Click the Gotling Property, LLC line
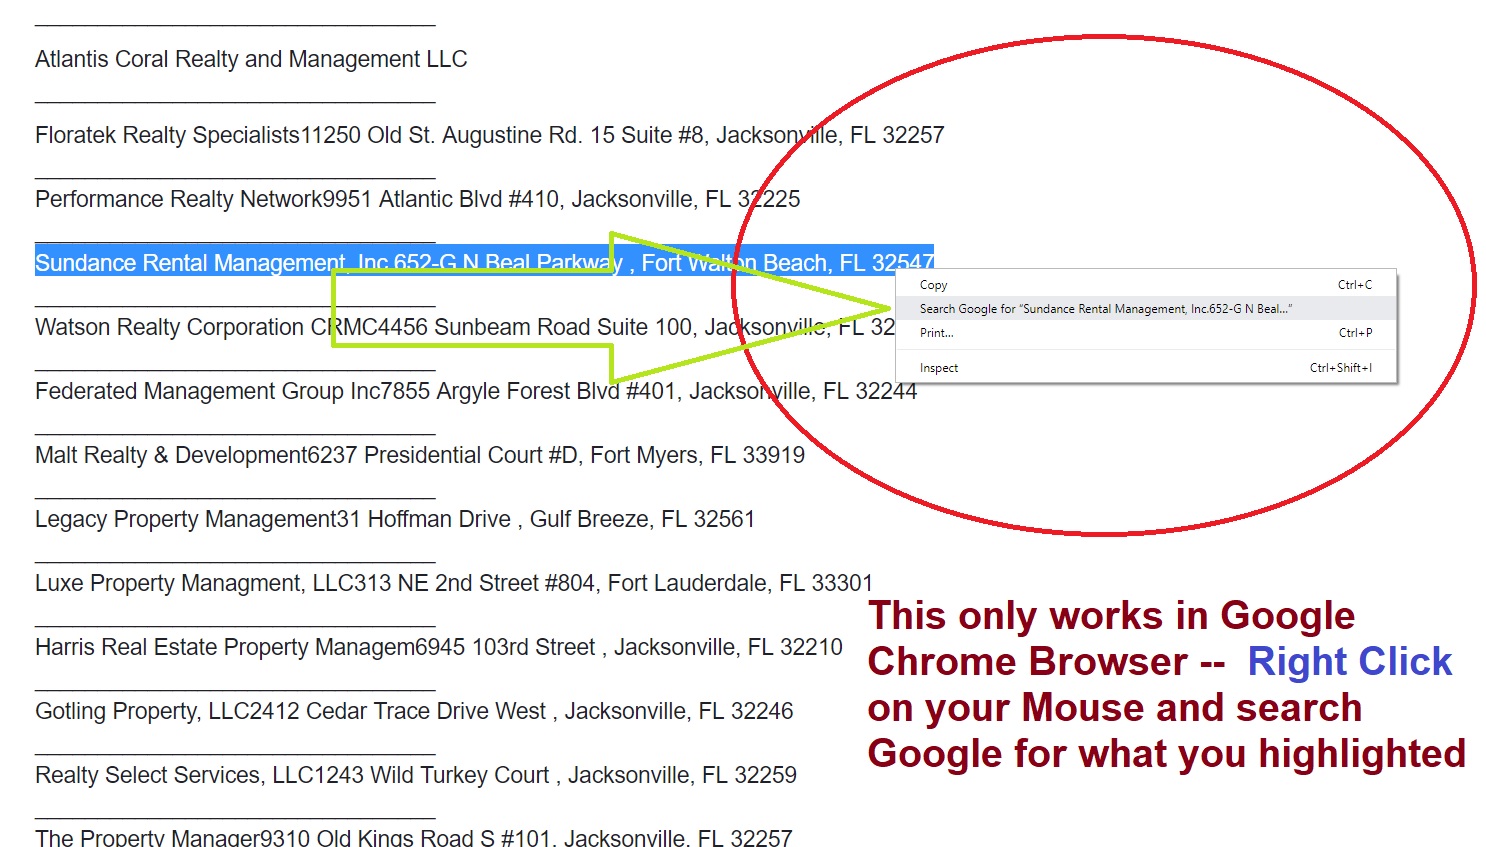Image resolution: width=1486 pixels, height=847 pixels. (414, 711)
